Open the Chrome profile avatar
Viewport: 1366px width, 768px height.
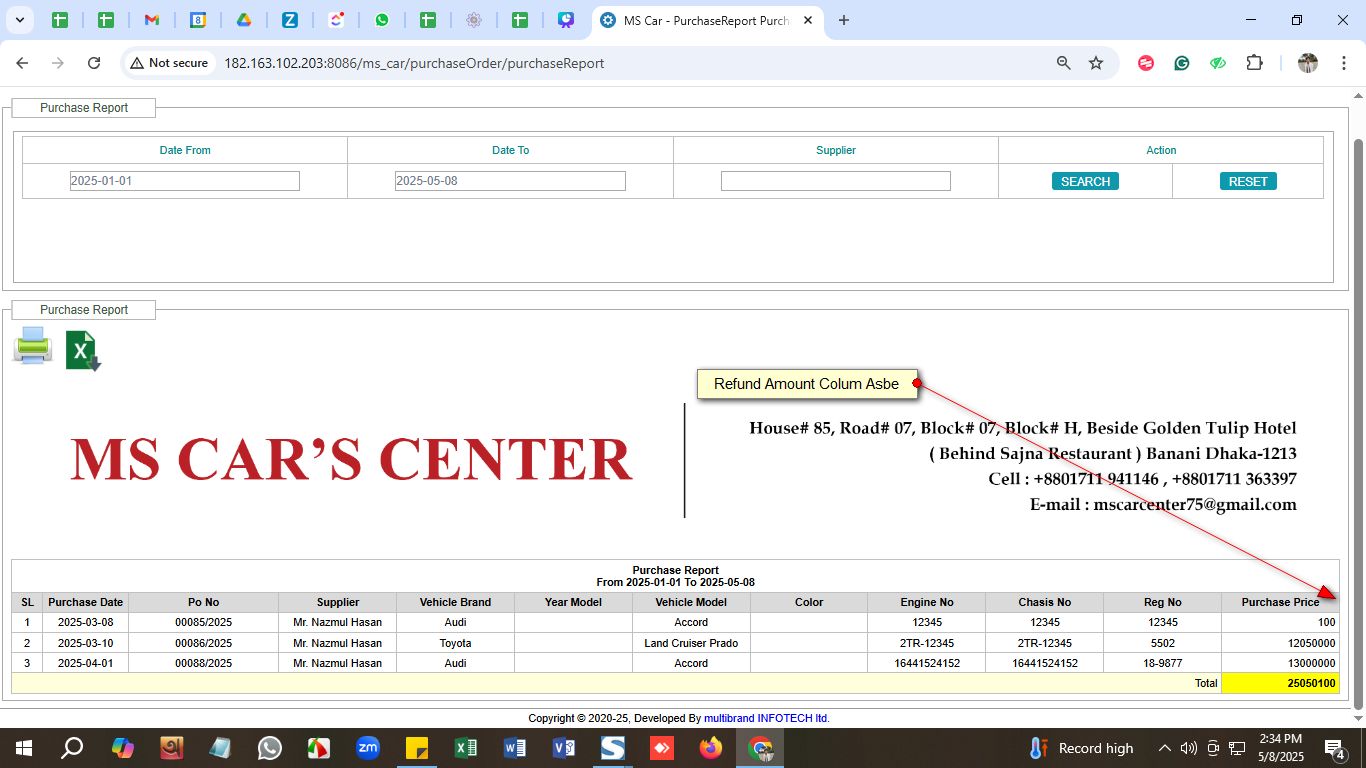[1308, 63]
